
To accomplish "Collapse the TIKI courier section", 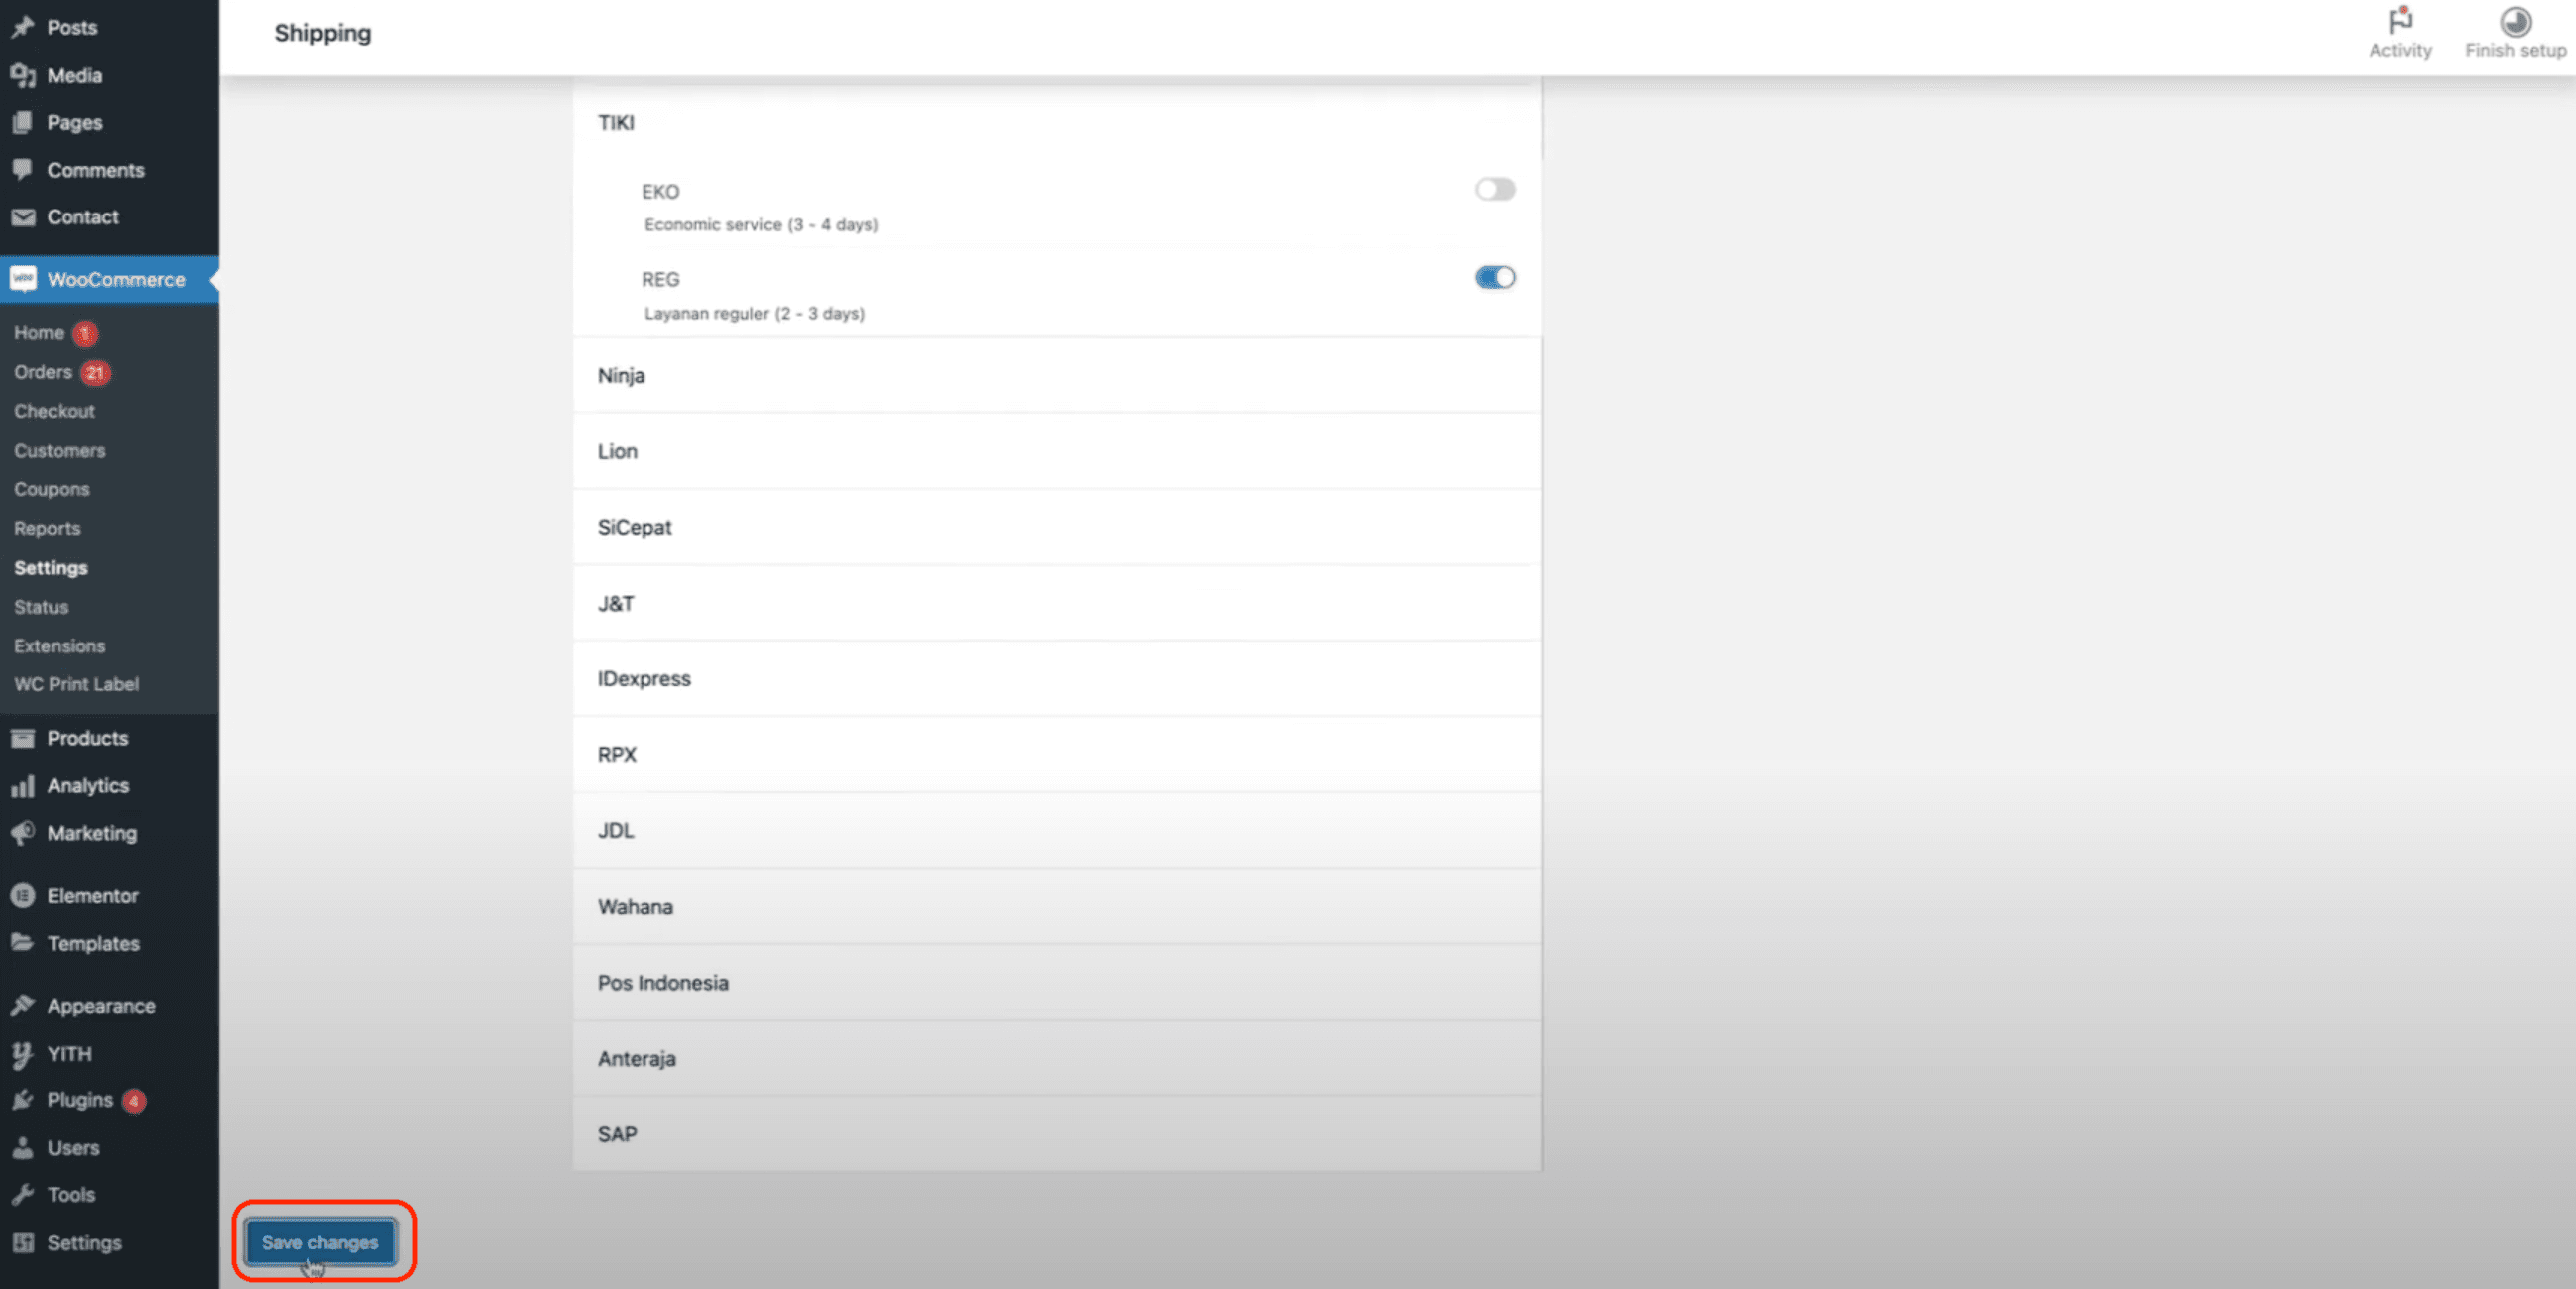I will pyautogui.click(x=1057, y=122).
